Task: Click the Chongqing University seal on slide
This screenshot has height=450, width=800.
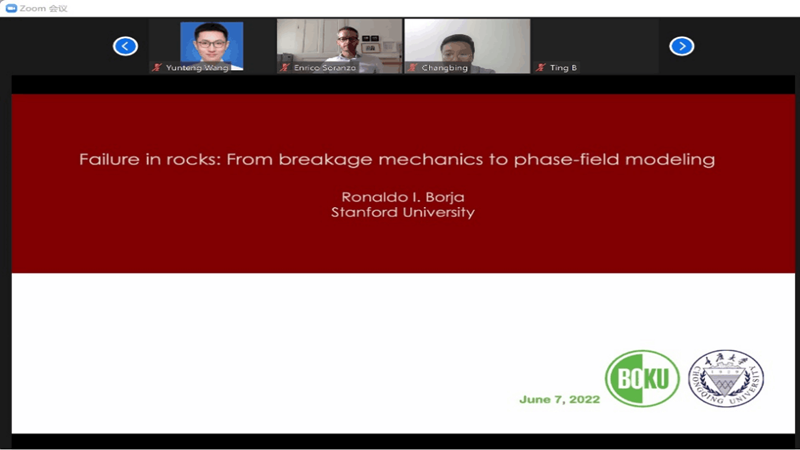Action: pyautogui.click(x=726, y=378)
